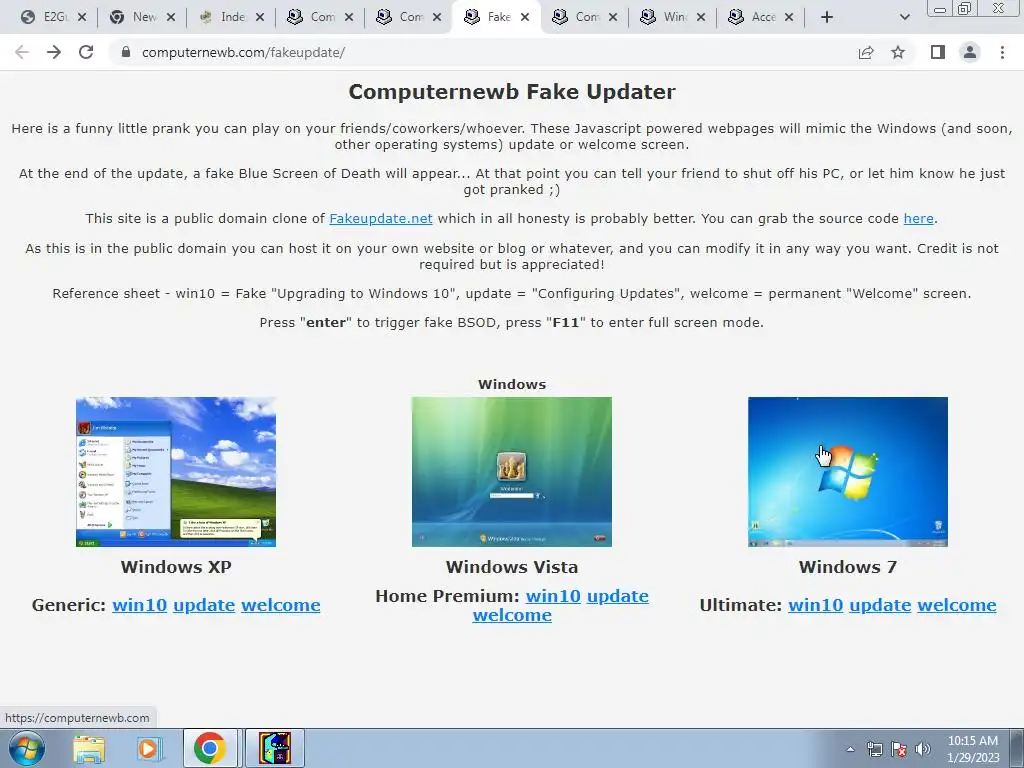This screenshot has height=768, width=1024.
Task: Show hidden system tray icons
Action: [850, 749]
